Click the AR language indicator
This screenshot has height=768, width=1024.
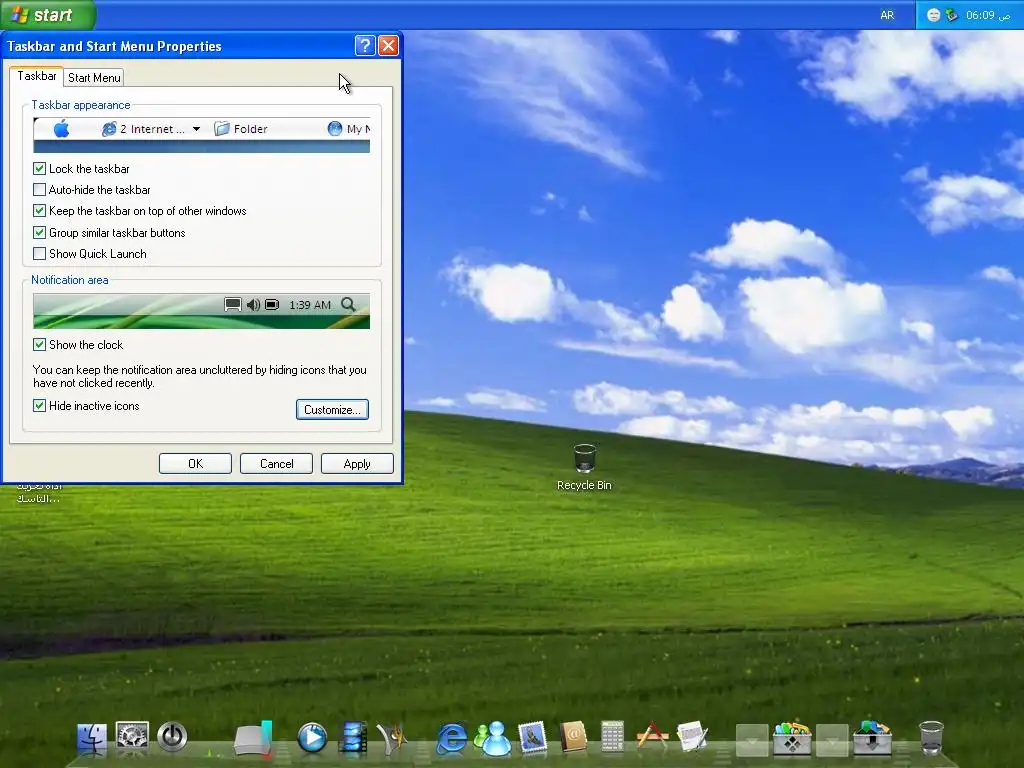887,15
